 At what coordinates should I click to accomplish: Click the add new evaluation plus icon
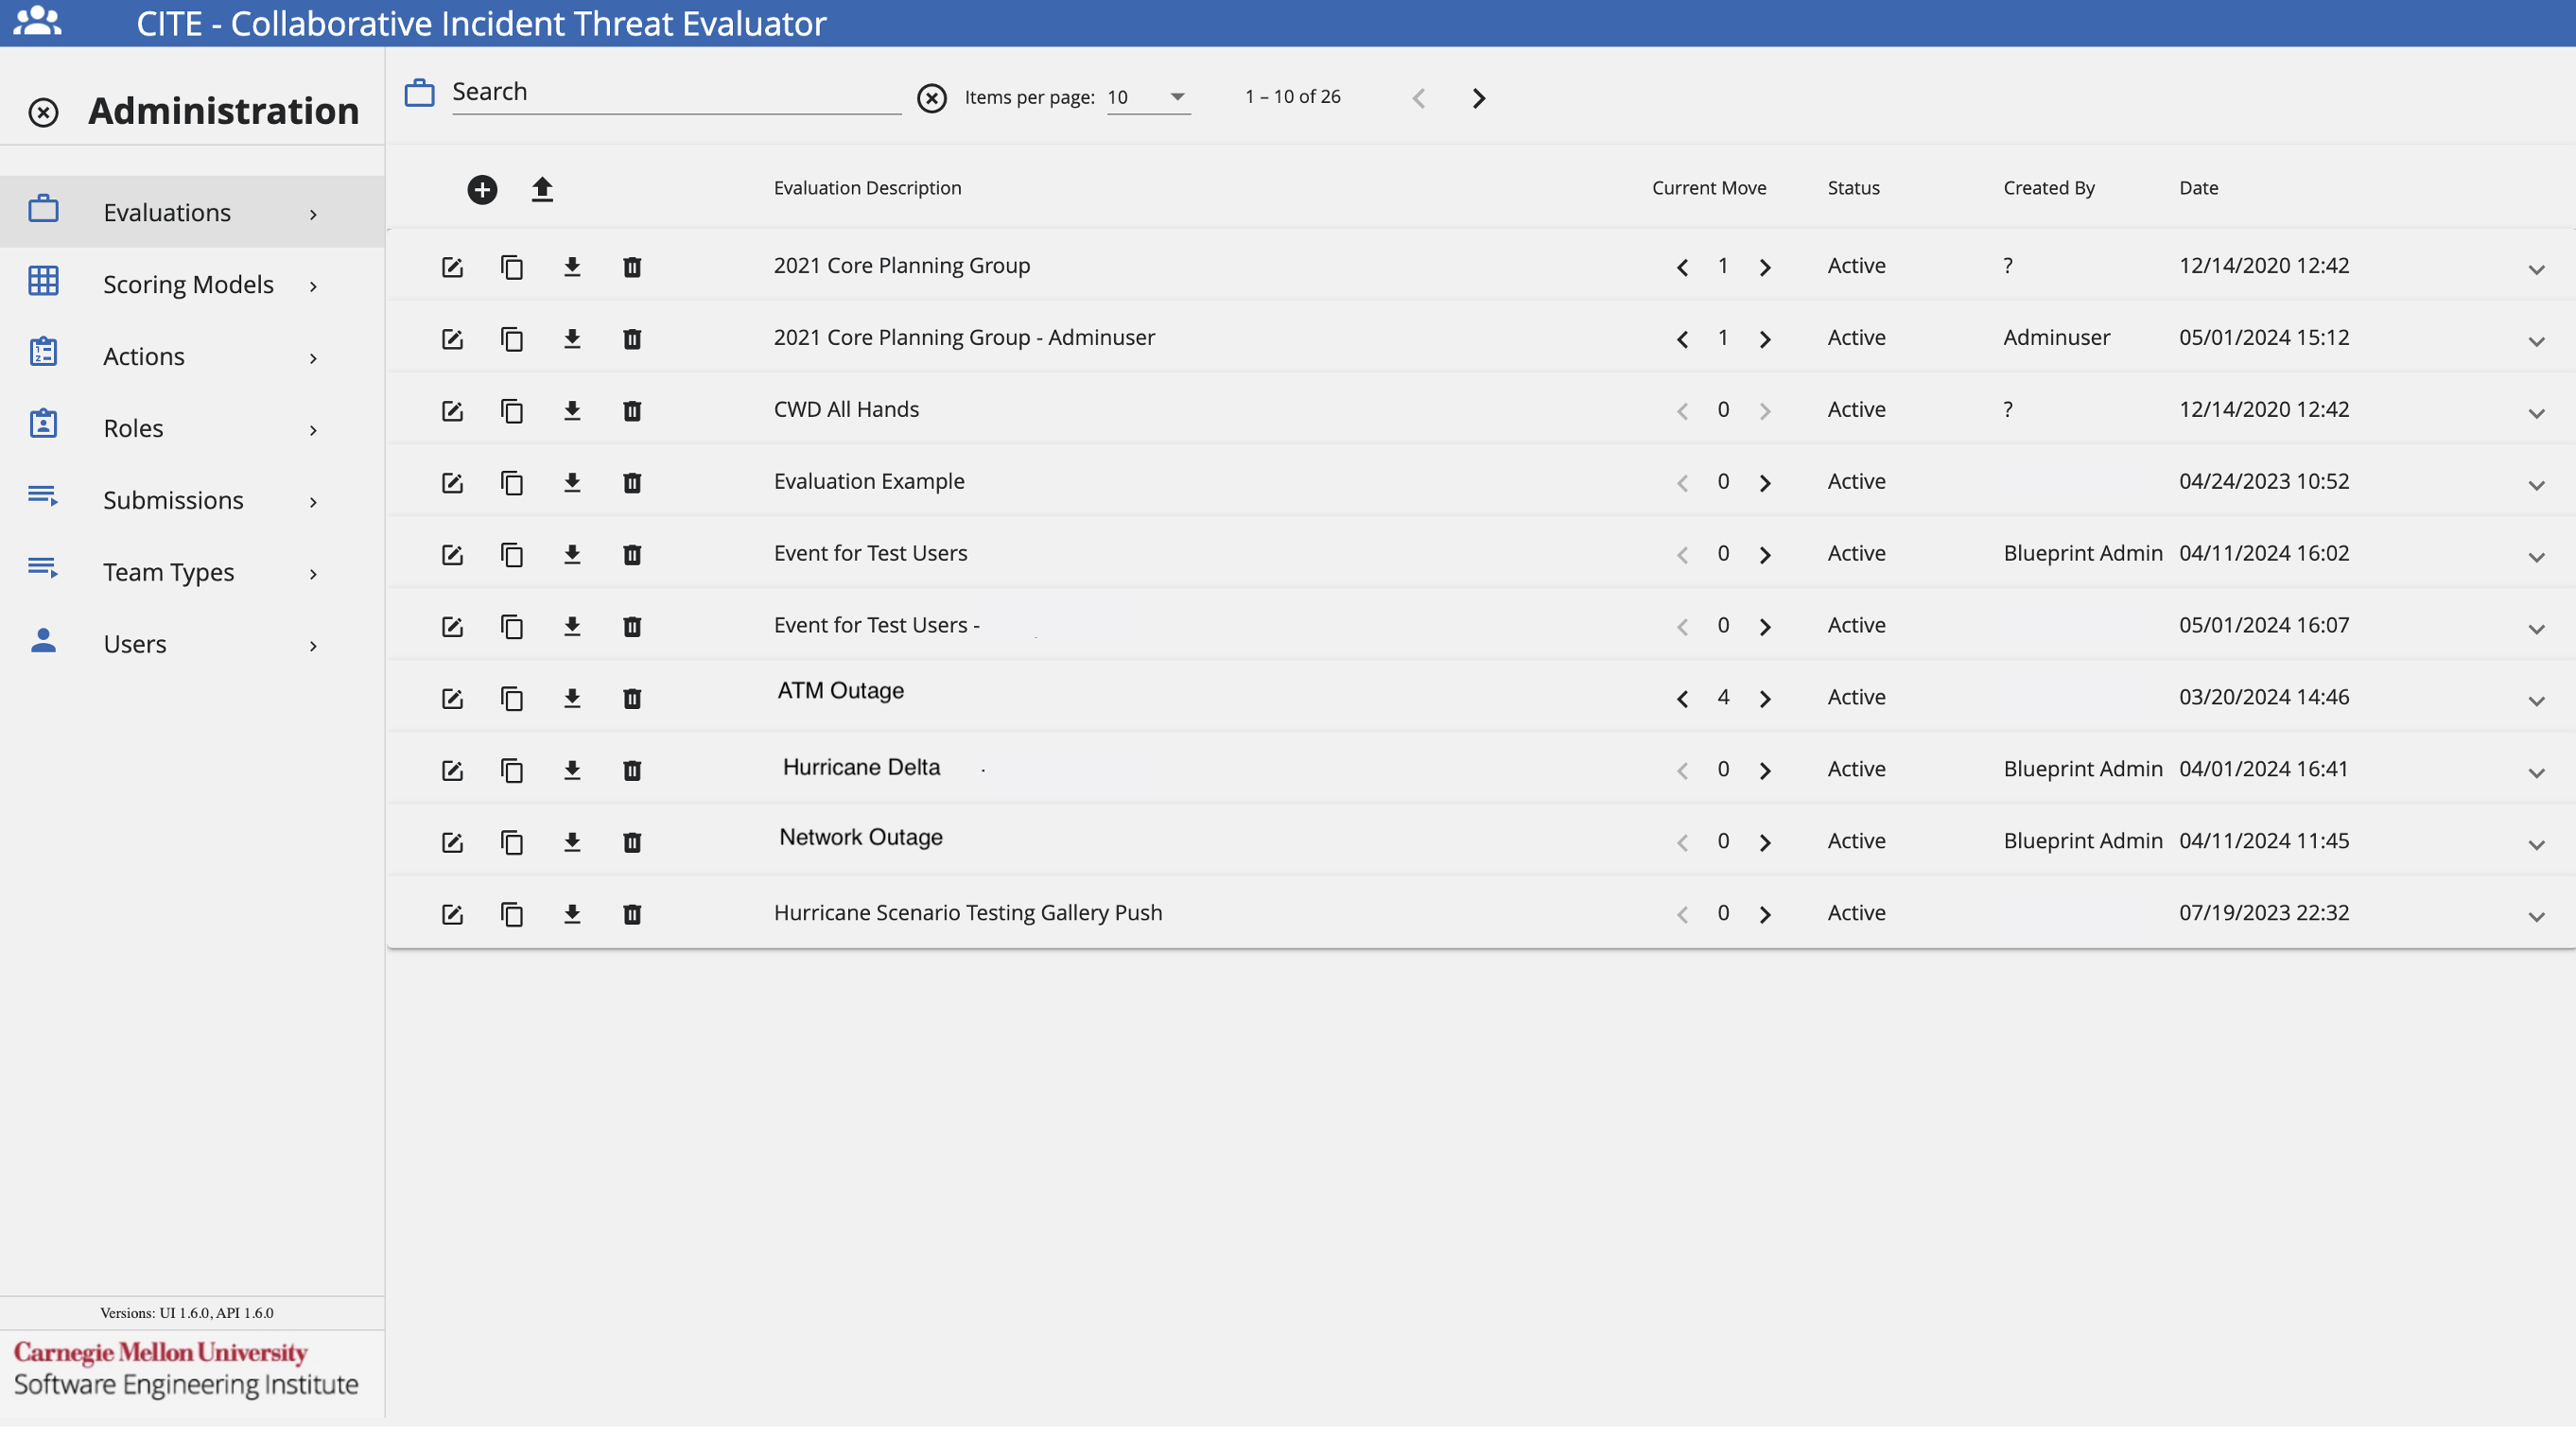482,189
